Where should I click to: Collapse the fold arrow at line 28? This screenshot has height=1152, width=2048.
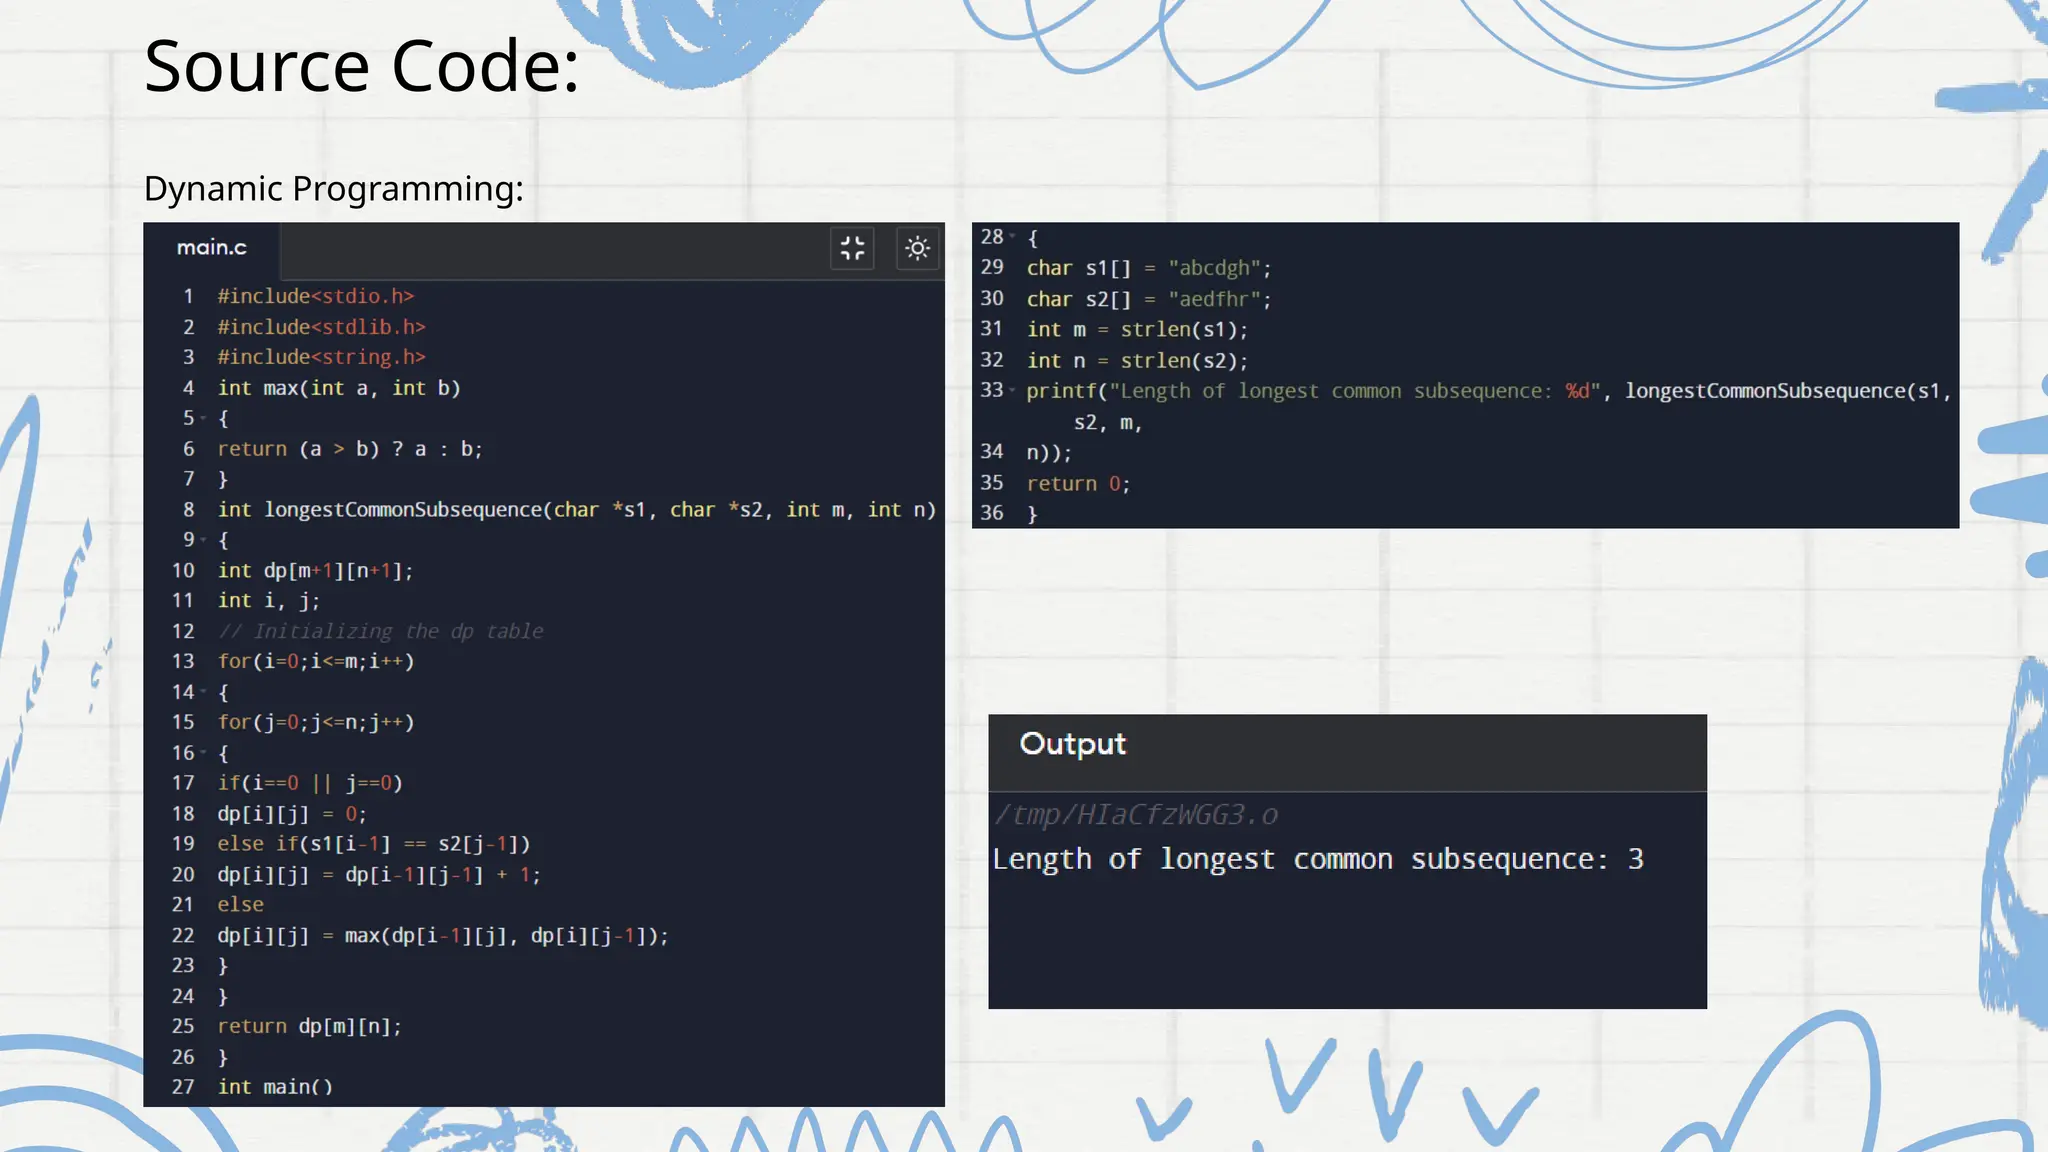(1012, 237)
